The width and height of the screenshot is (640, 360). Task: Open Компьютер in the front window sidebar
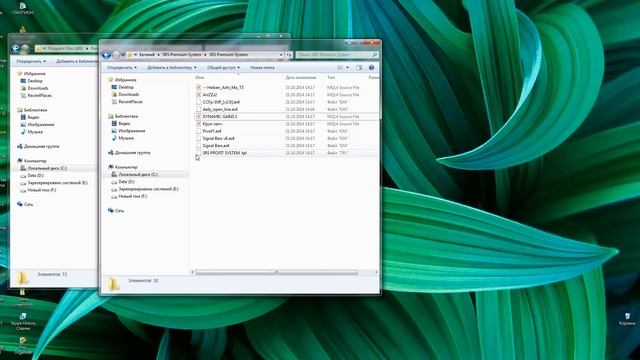(x=126, y=167)
